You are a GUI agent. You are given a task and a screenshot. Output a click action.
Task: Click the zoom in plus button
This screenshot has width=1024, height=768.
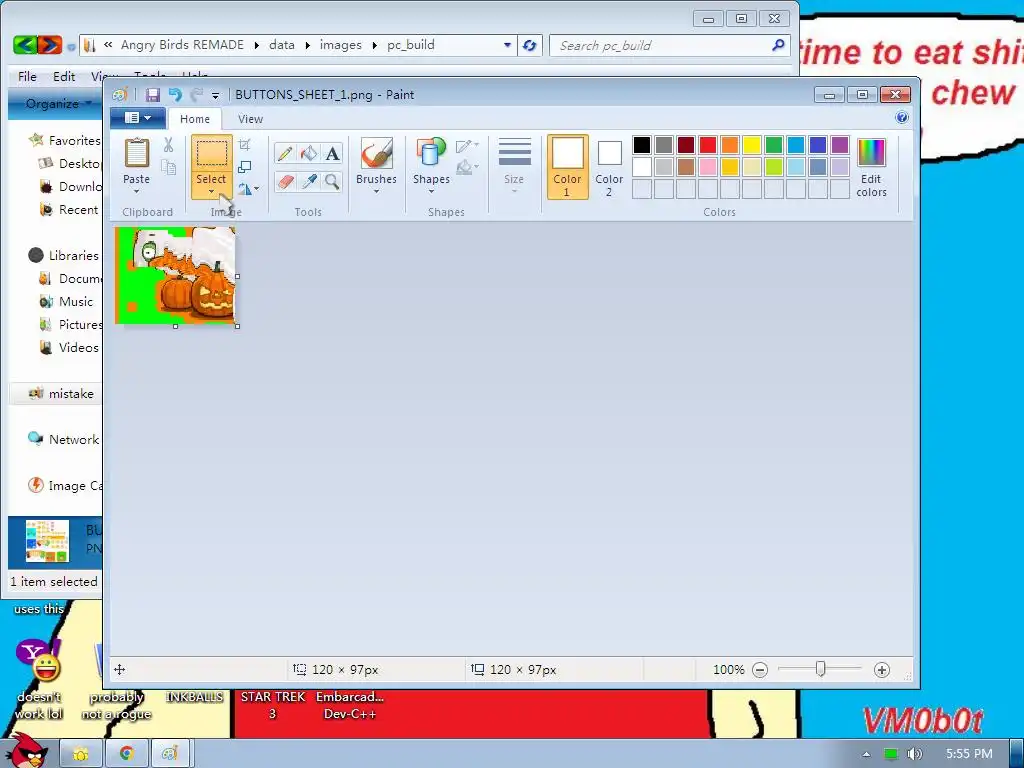(x=882, y=669)
